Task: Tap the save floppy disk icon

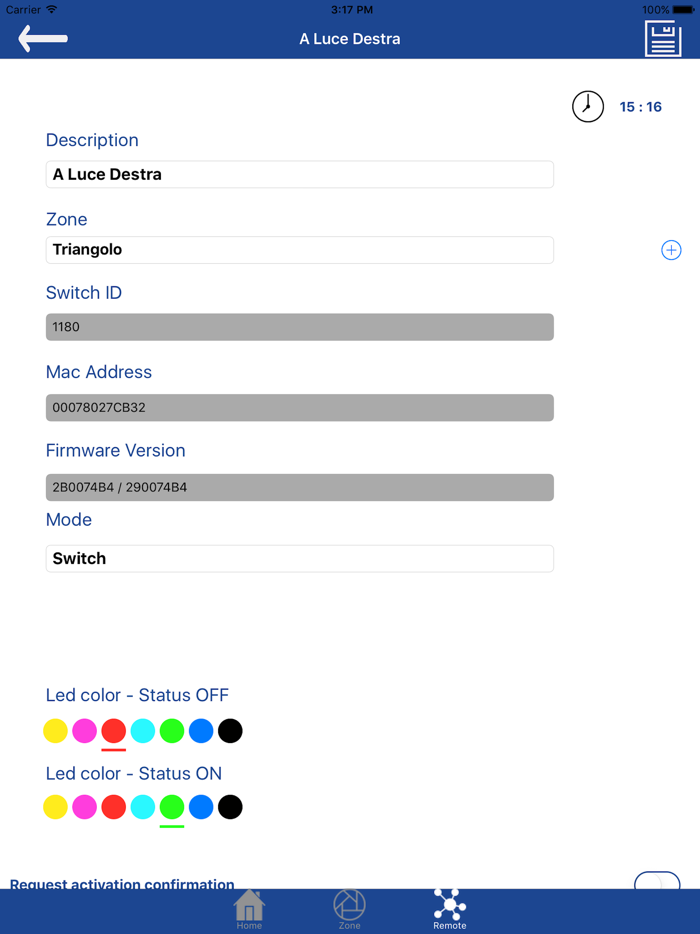Action: [x=663, y=40]
